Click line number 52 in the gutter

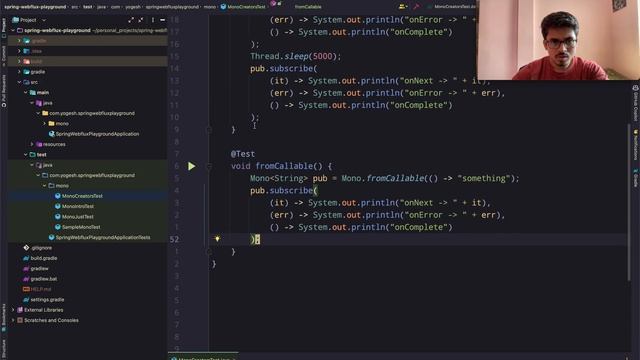click(174, 239)
